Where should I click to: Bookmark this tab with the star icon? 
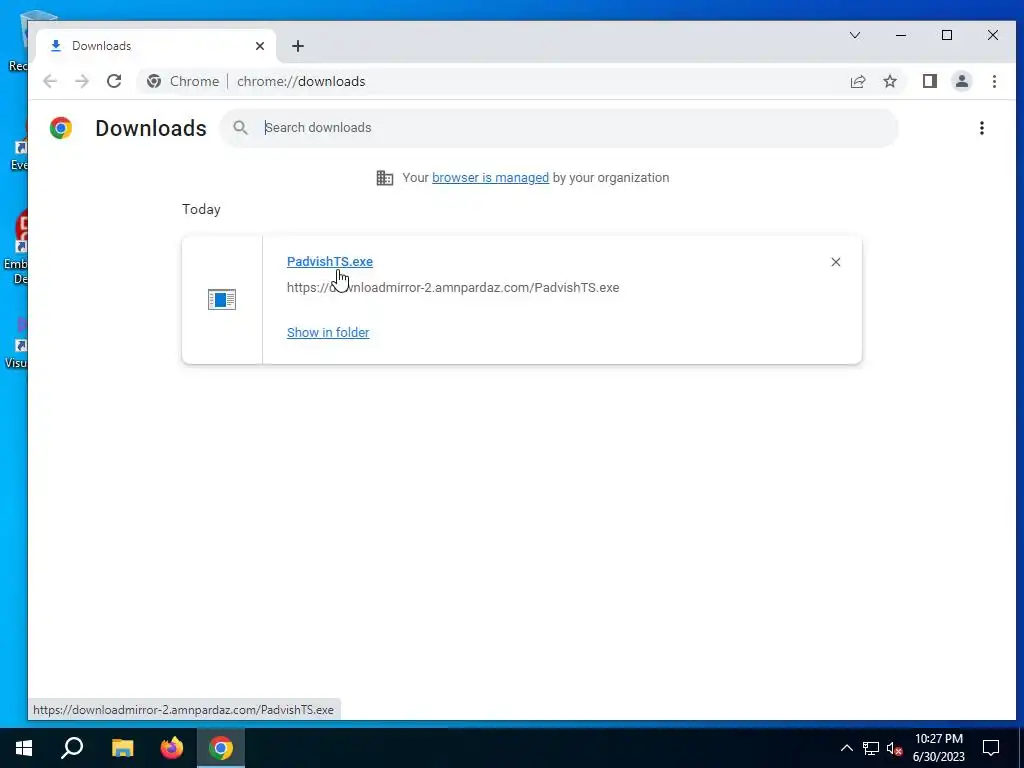(x=889, y=81)
